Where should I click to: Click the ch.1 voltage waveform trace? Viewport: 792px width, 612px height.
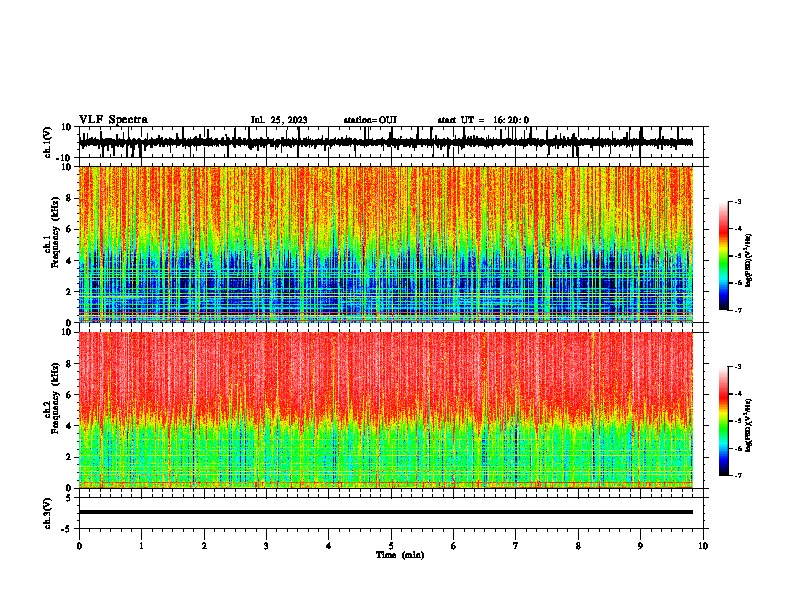pos(386,143)
